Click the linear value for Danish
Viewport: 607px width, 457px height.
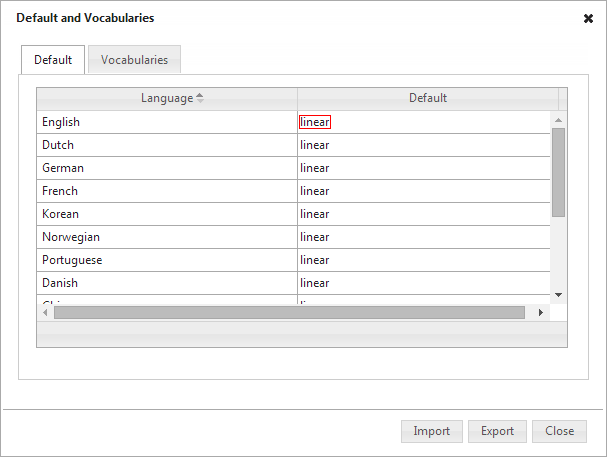coord(314,283)
